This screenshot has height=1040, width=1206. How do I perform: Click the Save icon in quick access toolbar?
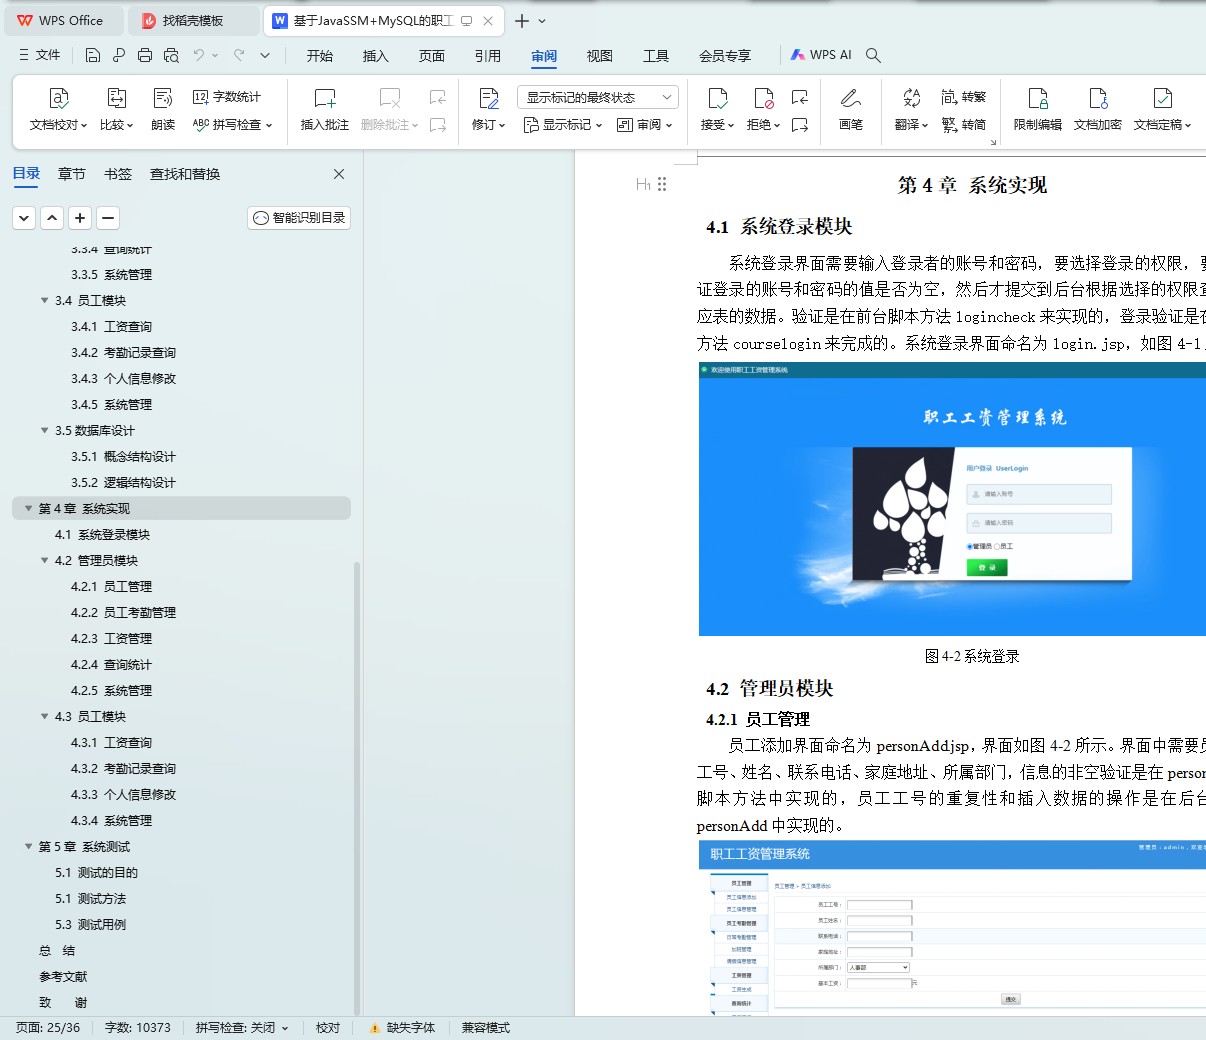(93, 55)
